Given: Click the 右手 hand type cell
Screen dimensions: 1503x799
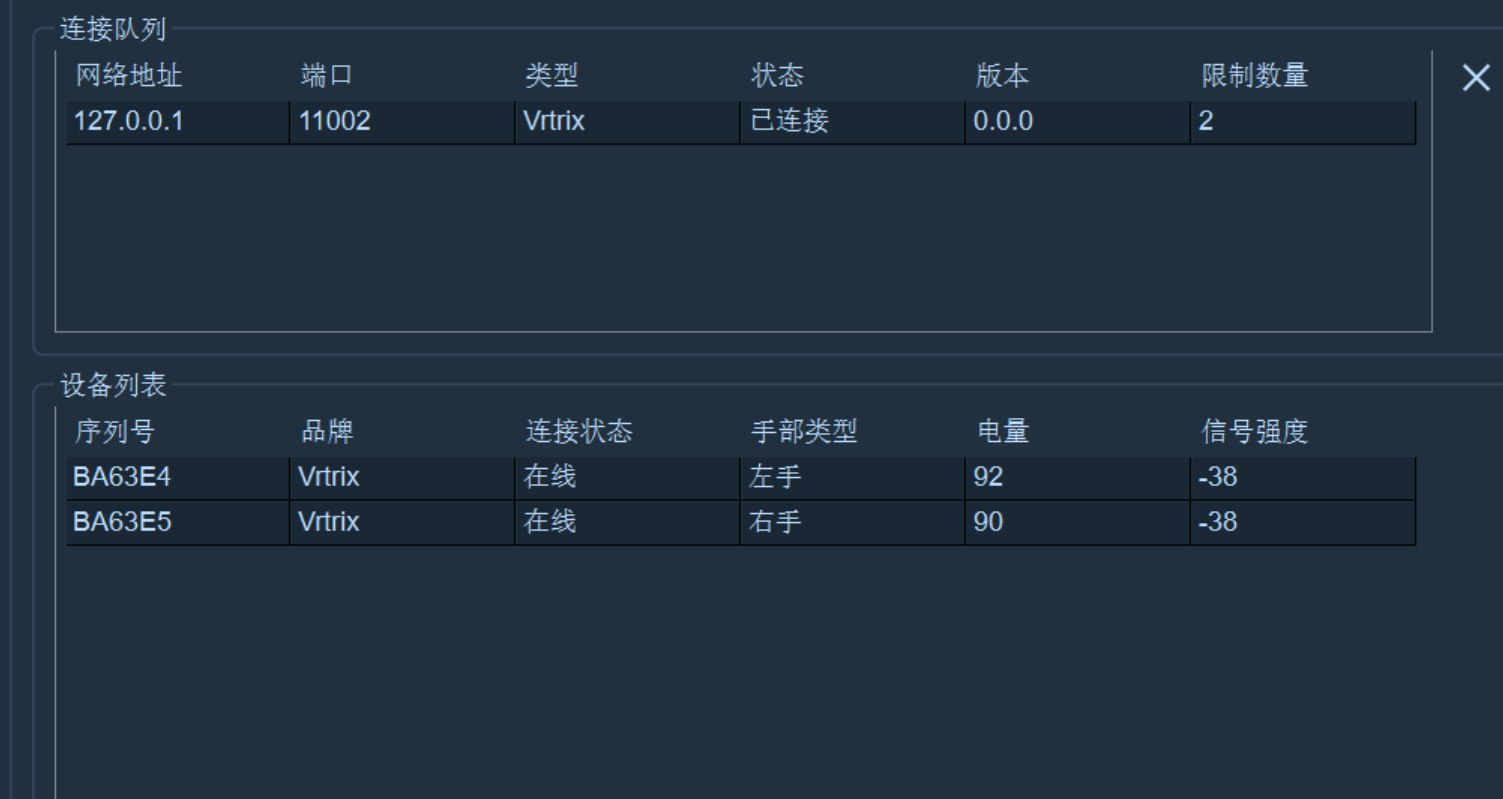Looking at the screenshot, I should (x=852, y=522).
